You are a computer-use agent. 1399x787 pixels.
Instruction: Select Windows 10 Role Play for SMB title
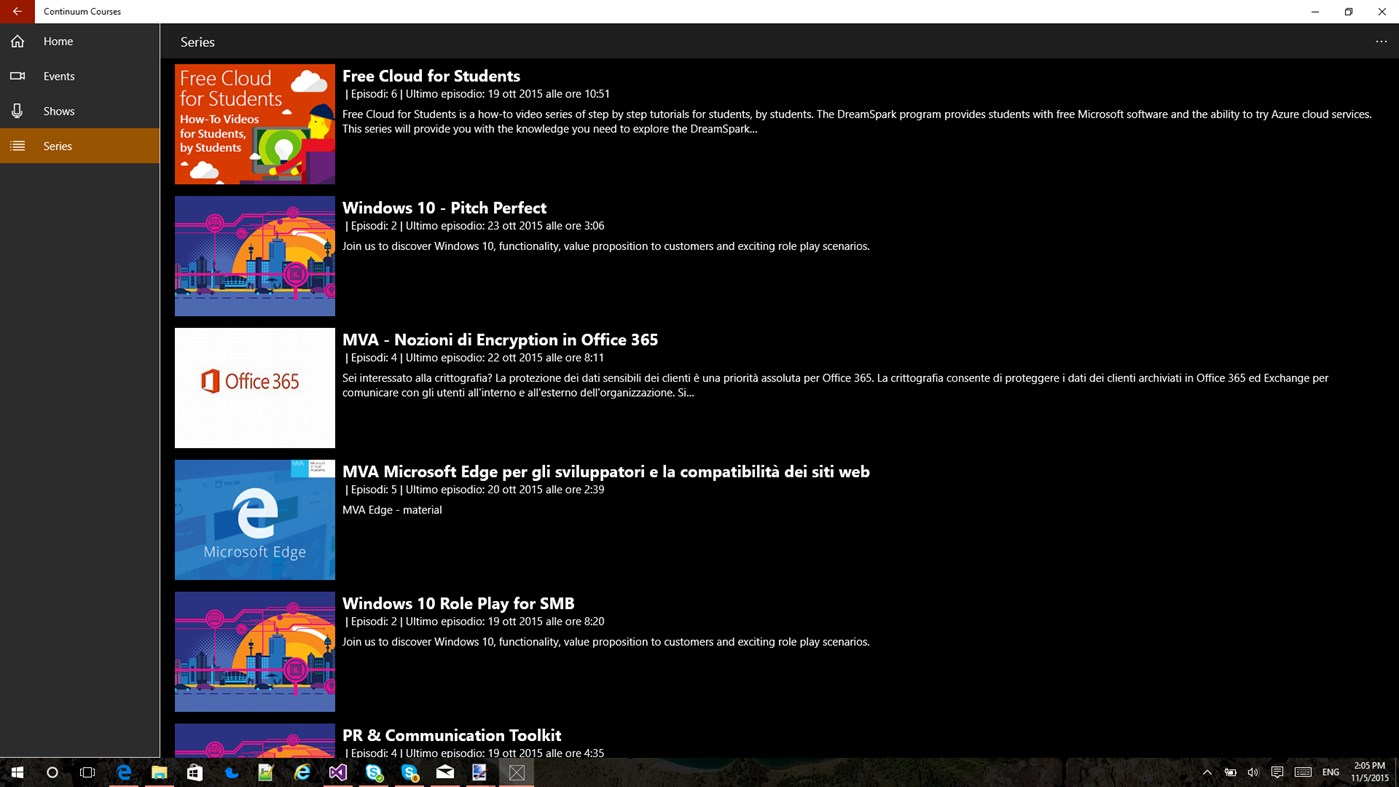pyautogui.click(x=458, y=604)
